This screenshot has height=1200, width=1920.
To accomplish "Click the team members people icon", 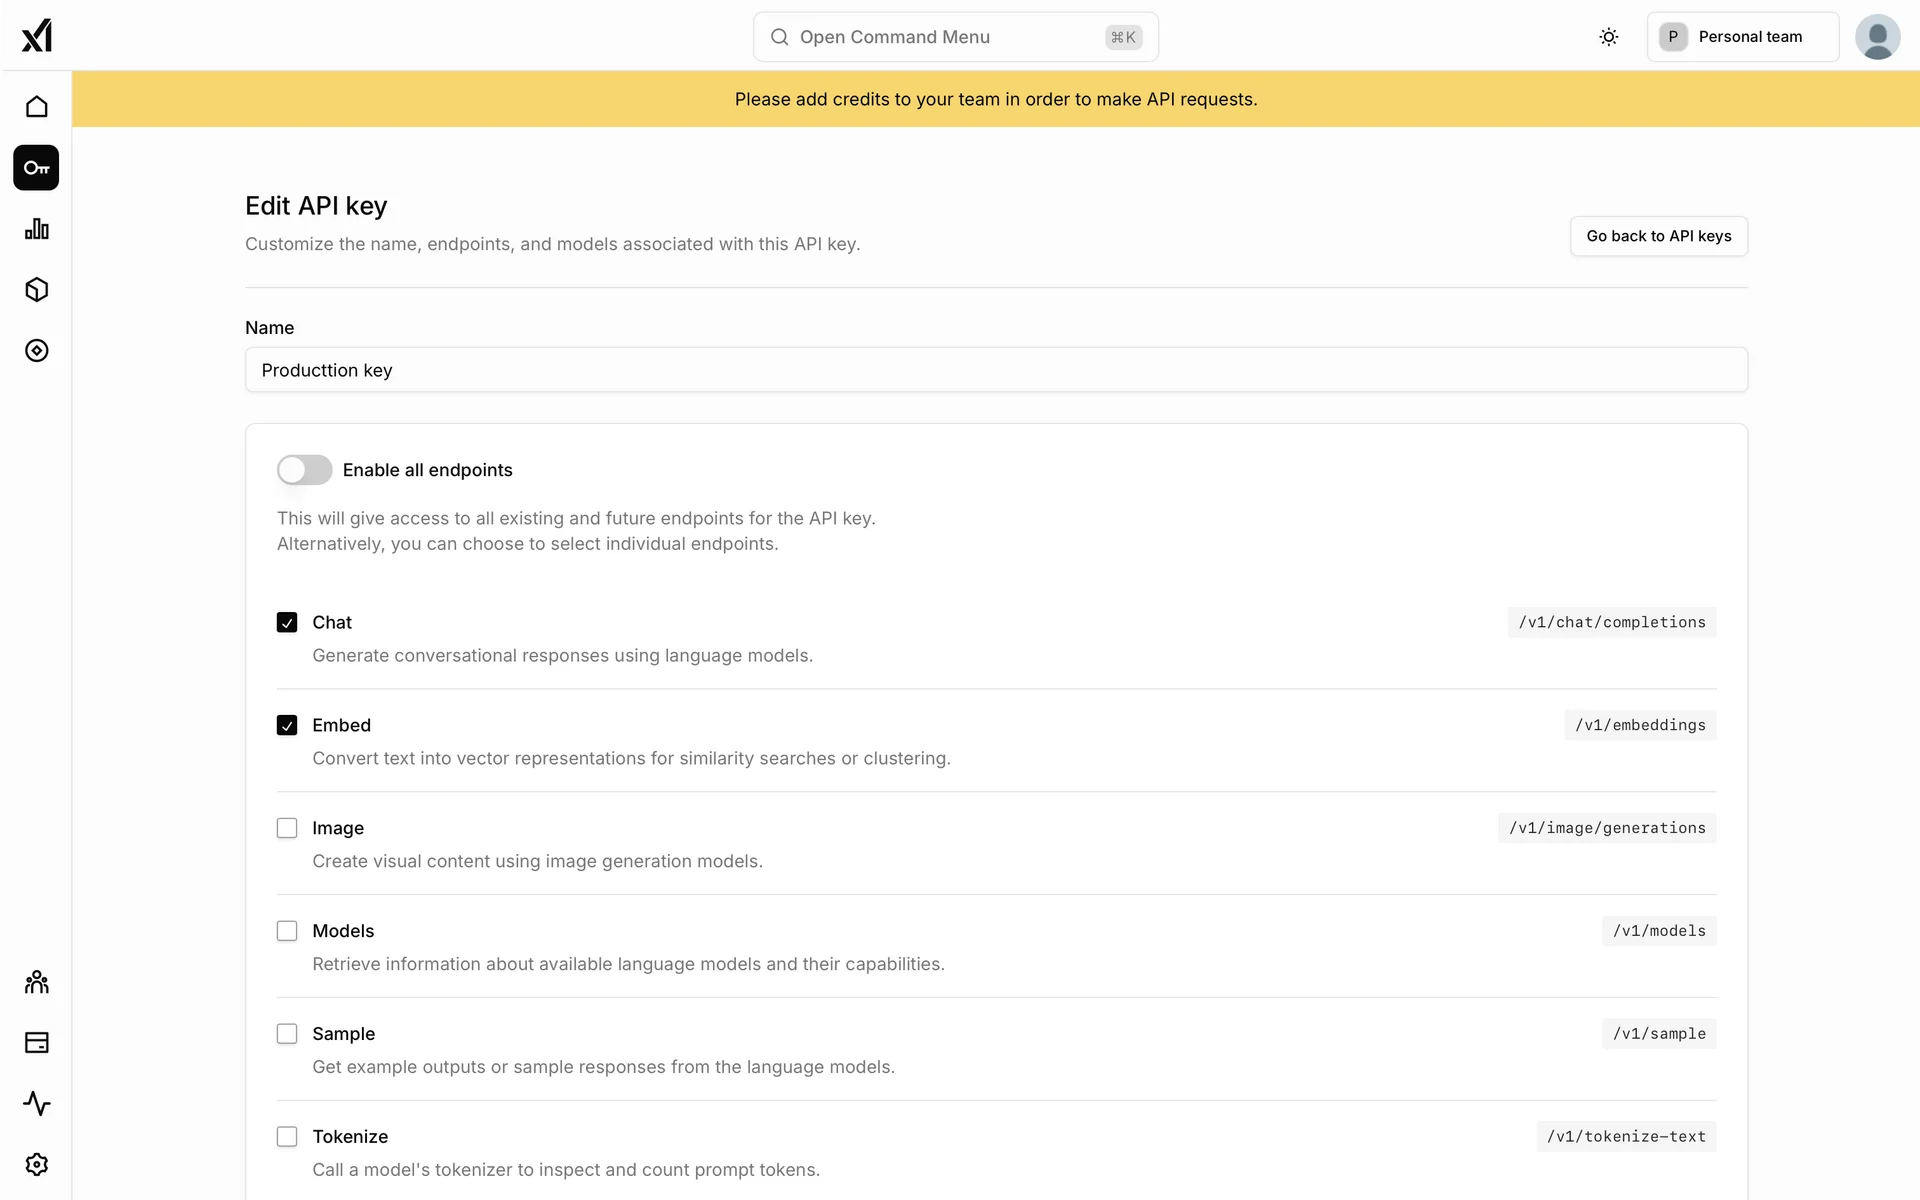I will tap(36, 982).
